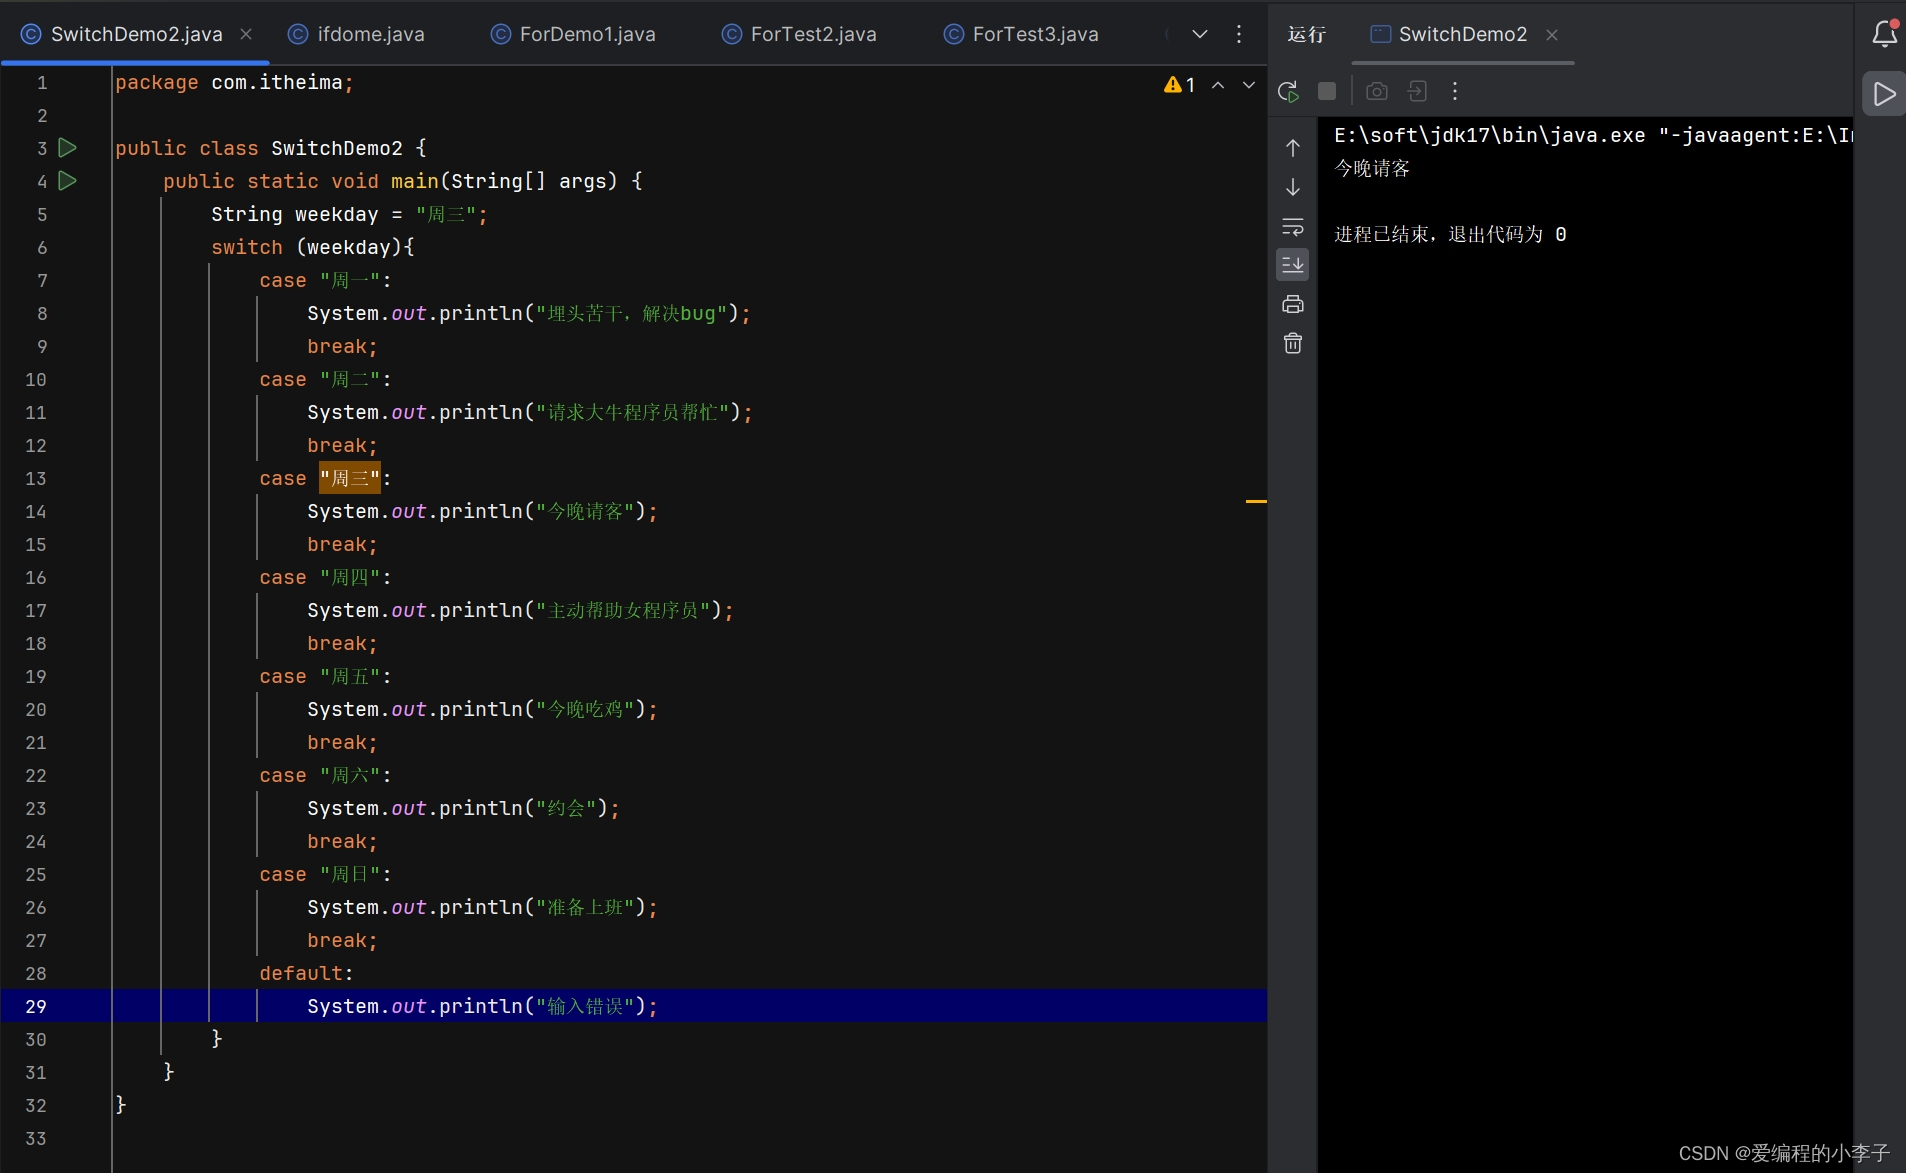Open run toolbar more actions menu
Viewport: 1906px width, 1173px height.
1455,91
